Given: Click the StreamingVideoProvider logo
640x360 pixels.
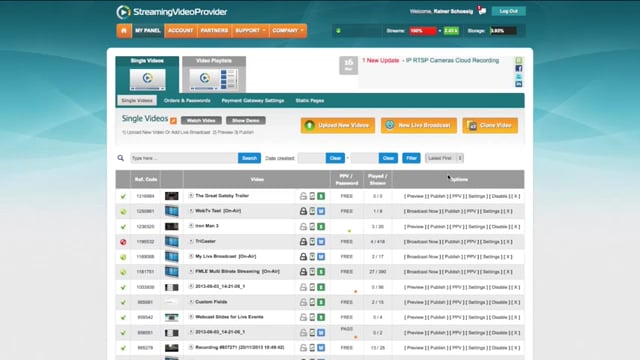Looking at the screenshot, I should 171,12.
